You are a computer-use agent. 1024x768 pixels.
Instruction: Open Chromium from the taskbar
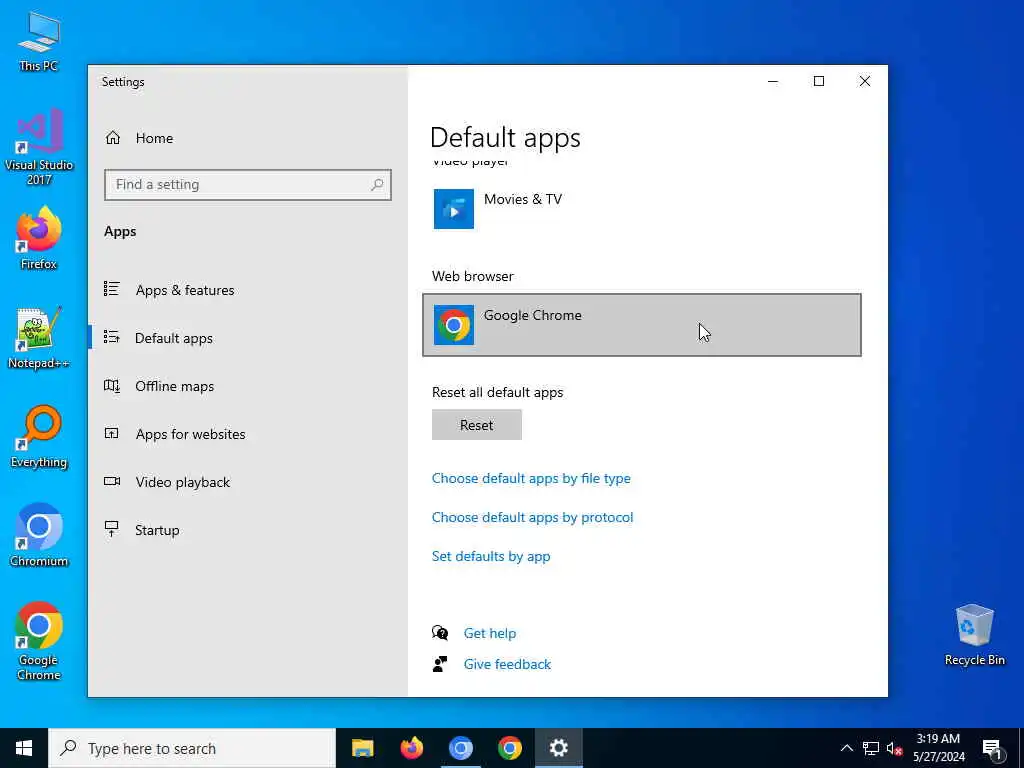point(460,748)
